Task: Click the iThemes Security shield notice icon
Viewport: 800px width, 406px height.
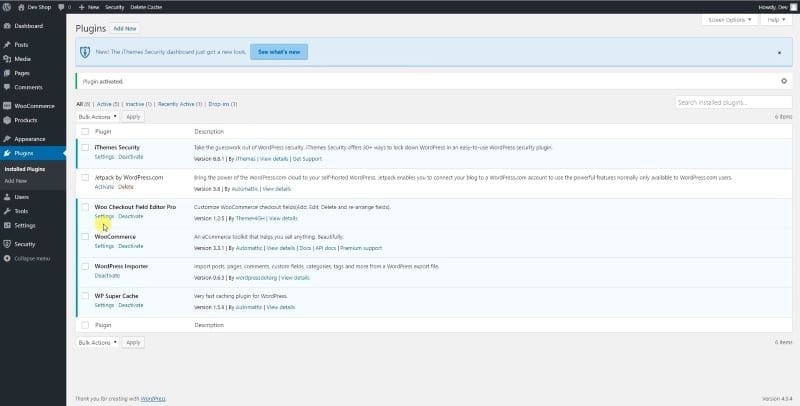Action: (85, 52)
